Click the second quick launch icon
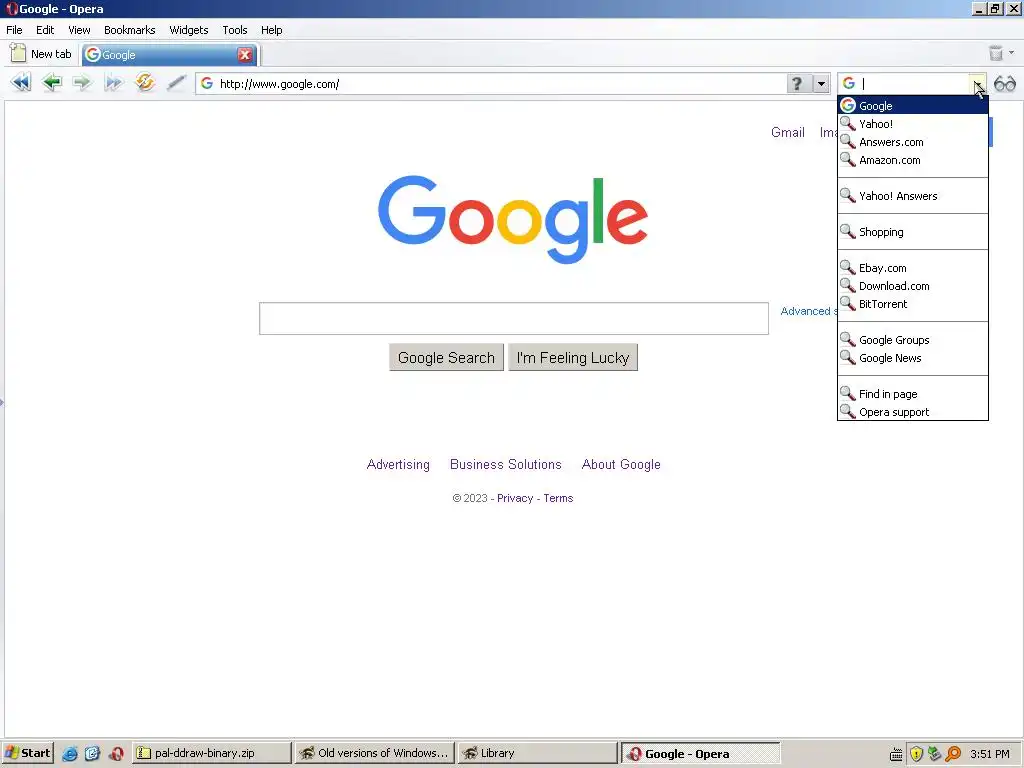The image size is (1024, 768). tap(92, 754)
